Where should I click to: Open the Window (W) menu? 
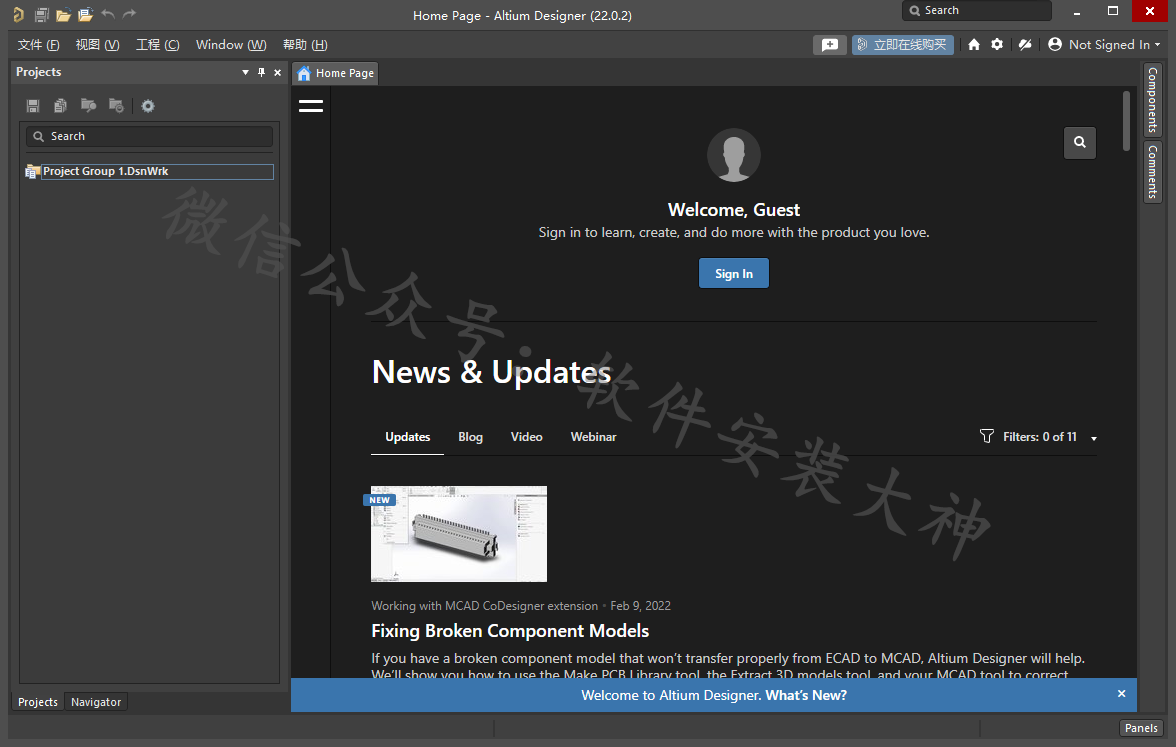coord(231,45)
